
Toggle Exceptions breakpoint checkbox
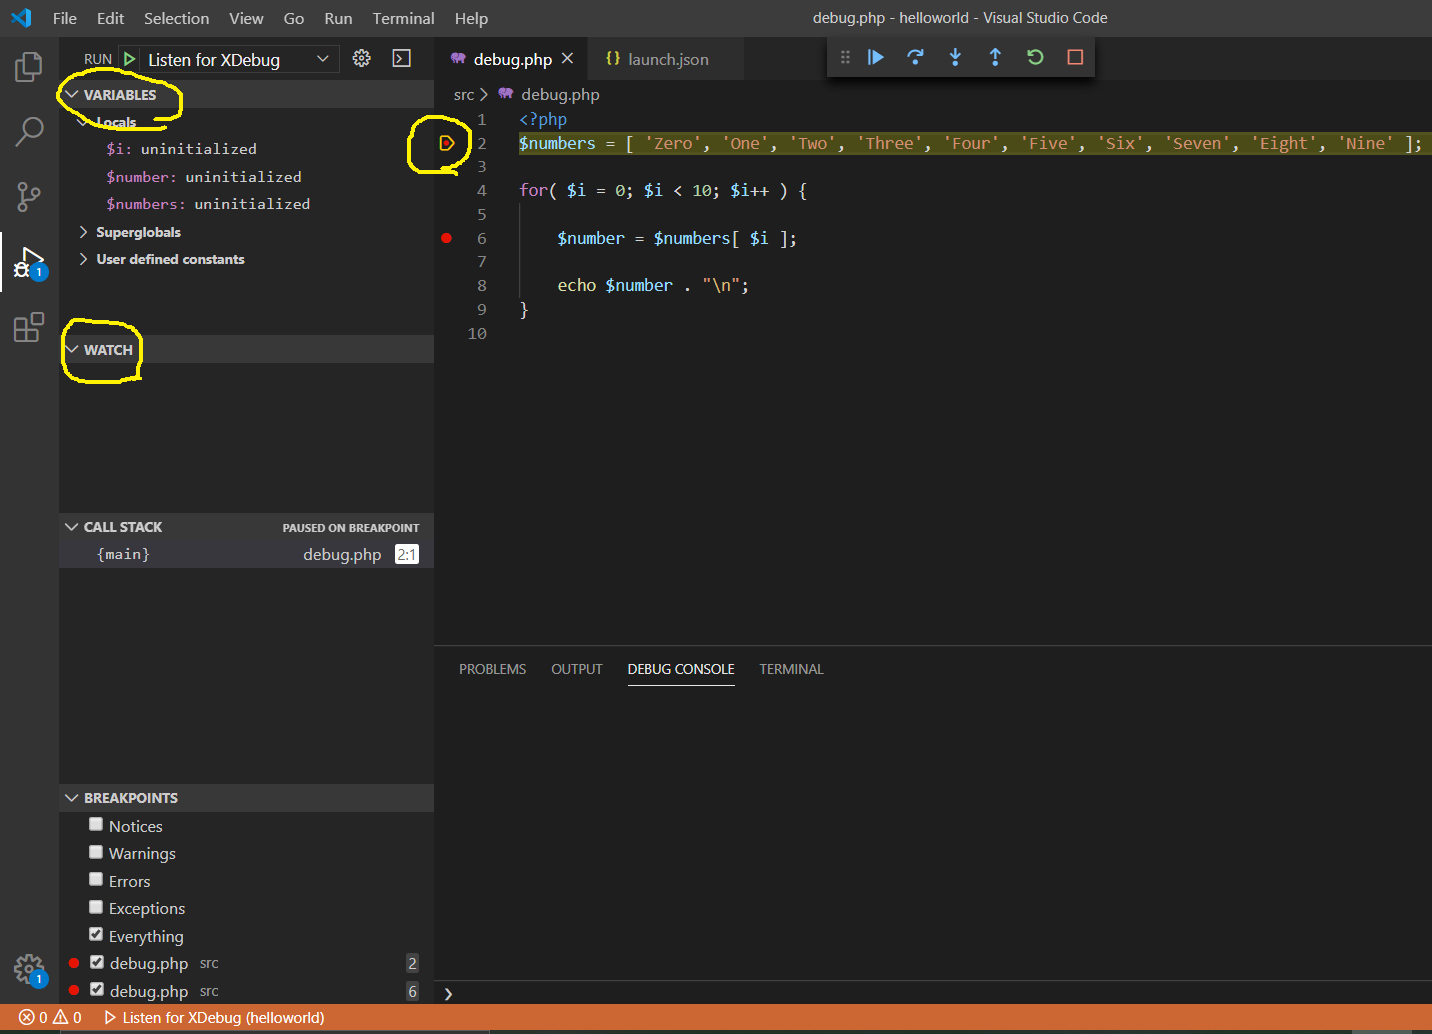pyautogui.click(x=96, y=907)
